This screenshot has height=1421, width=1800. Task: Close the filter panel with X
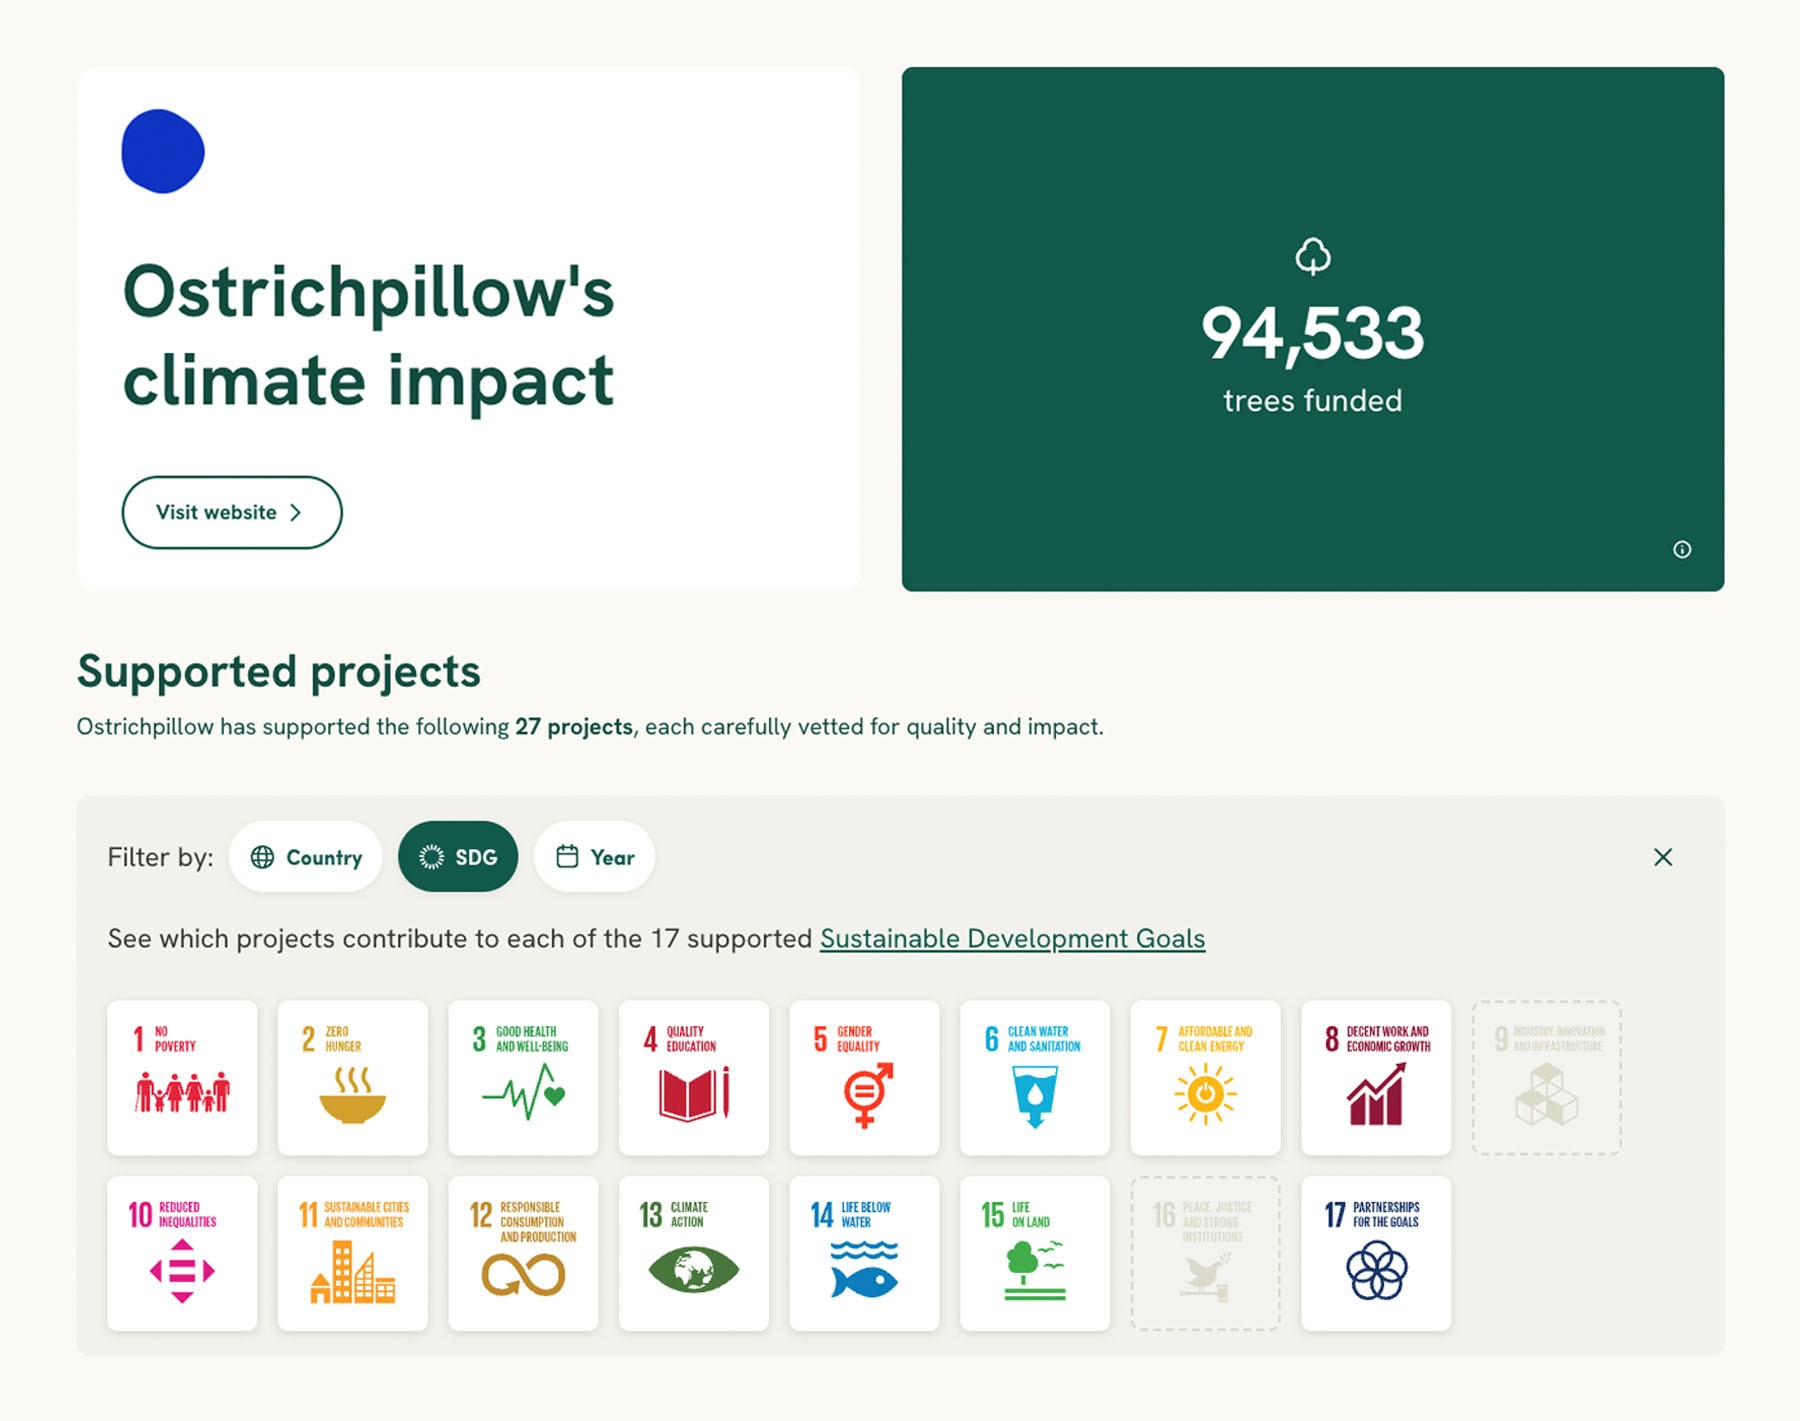click(1663, 857)
